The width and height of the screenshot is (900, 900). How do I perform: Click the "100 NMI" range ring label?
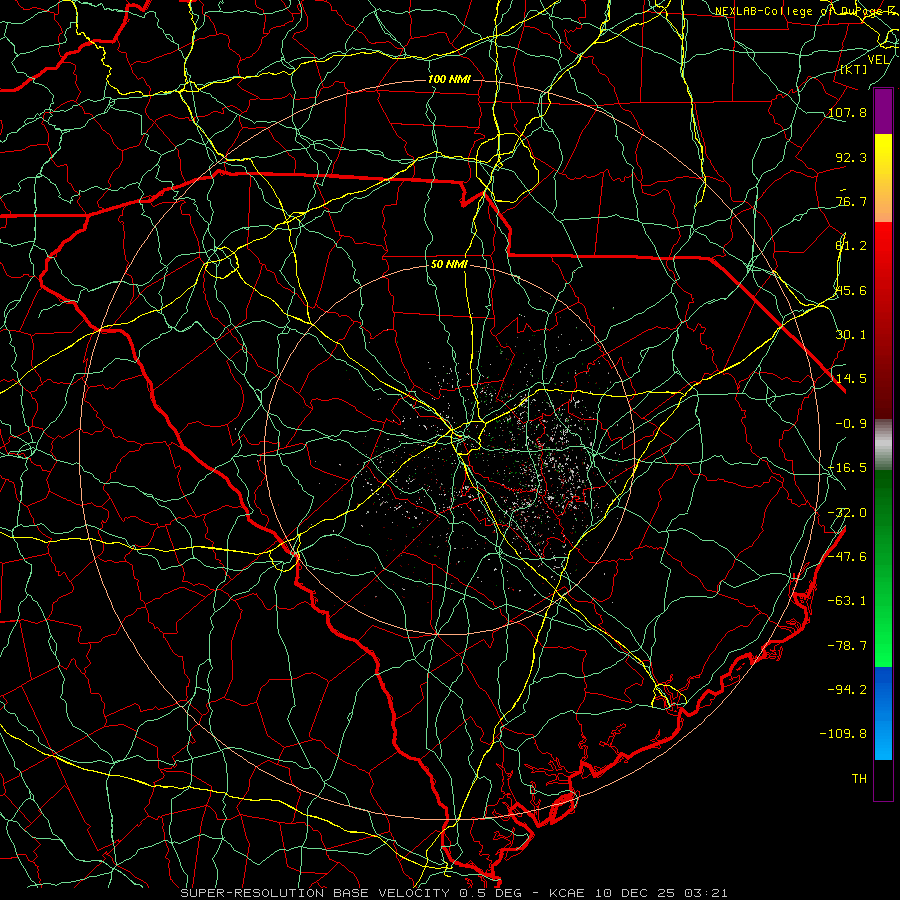click(x=449, y=79)
